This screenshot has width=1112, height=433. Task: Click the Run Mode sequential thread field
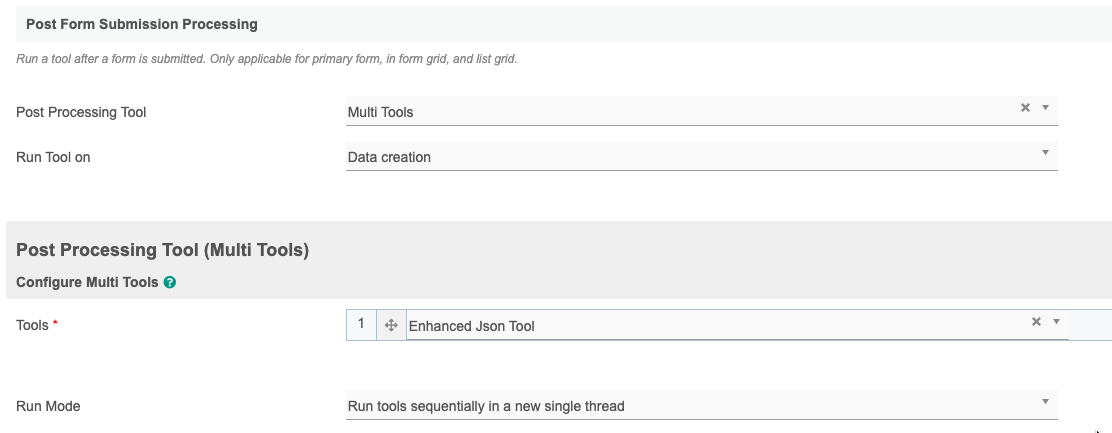pyautogui.click(x=680, y=406)
